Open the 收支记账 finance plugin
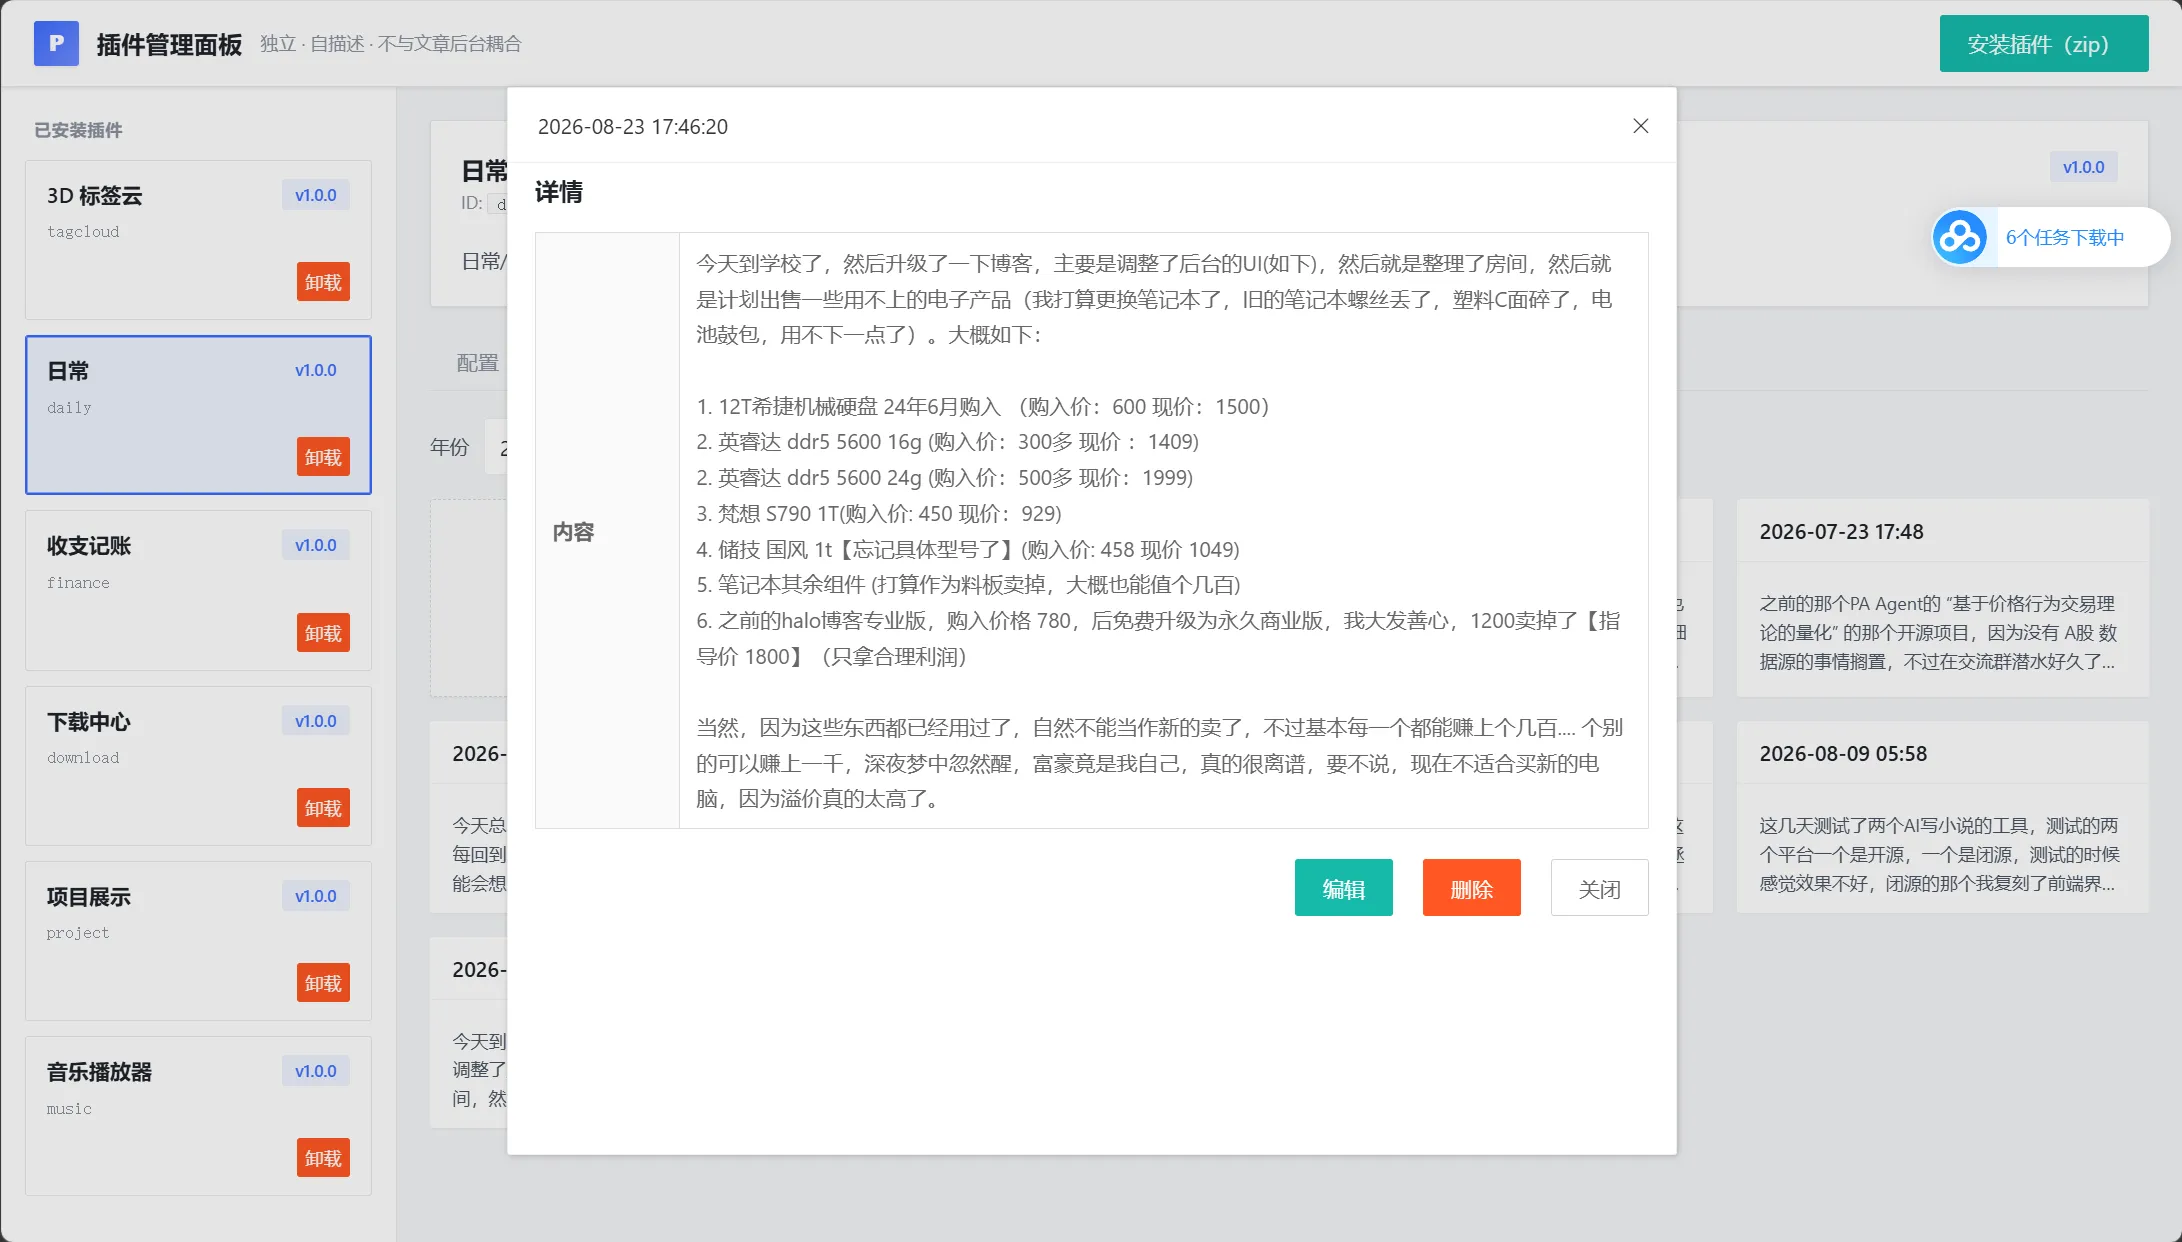Image resolution: width=2182 pixels, height=1242 pixels. [x=198, y=590]
